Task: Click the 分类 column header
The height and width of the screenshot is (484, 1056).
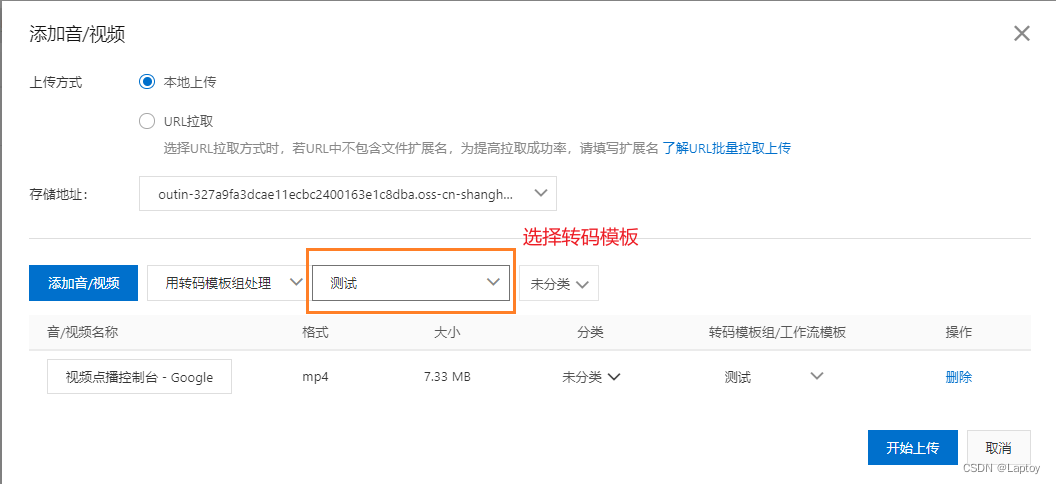Action: (x=590, y=332)
